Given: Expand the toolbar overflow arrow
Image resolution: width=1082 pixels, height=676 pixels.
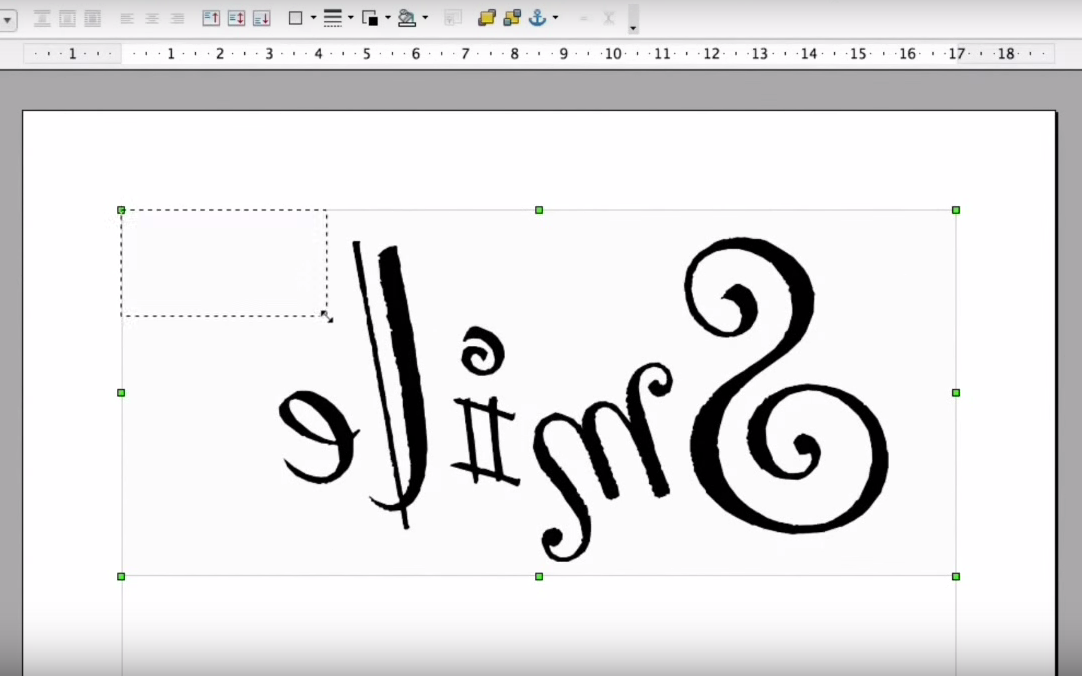Looking at the screenshot, I should pos(631,27).
